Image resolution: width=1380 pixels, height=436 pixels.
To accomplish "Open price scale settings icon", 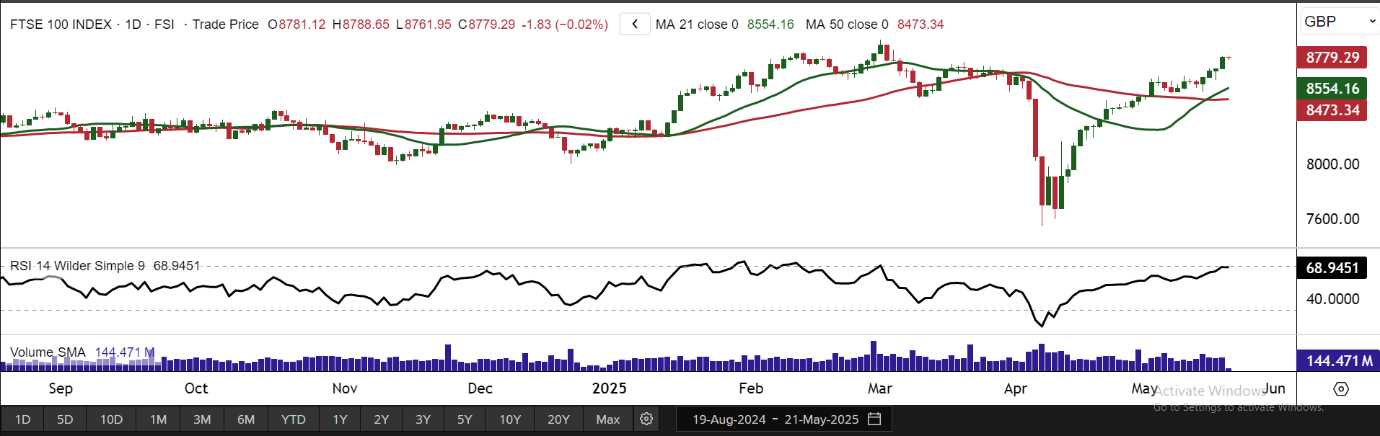I will pyautogui.click(x=1341, y=389).
